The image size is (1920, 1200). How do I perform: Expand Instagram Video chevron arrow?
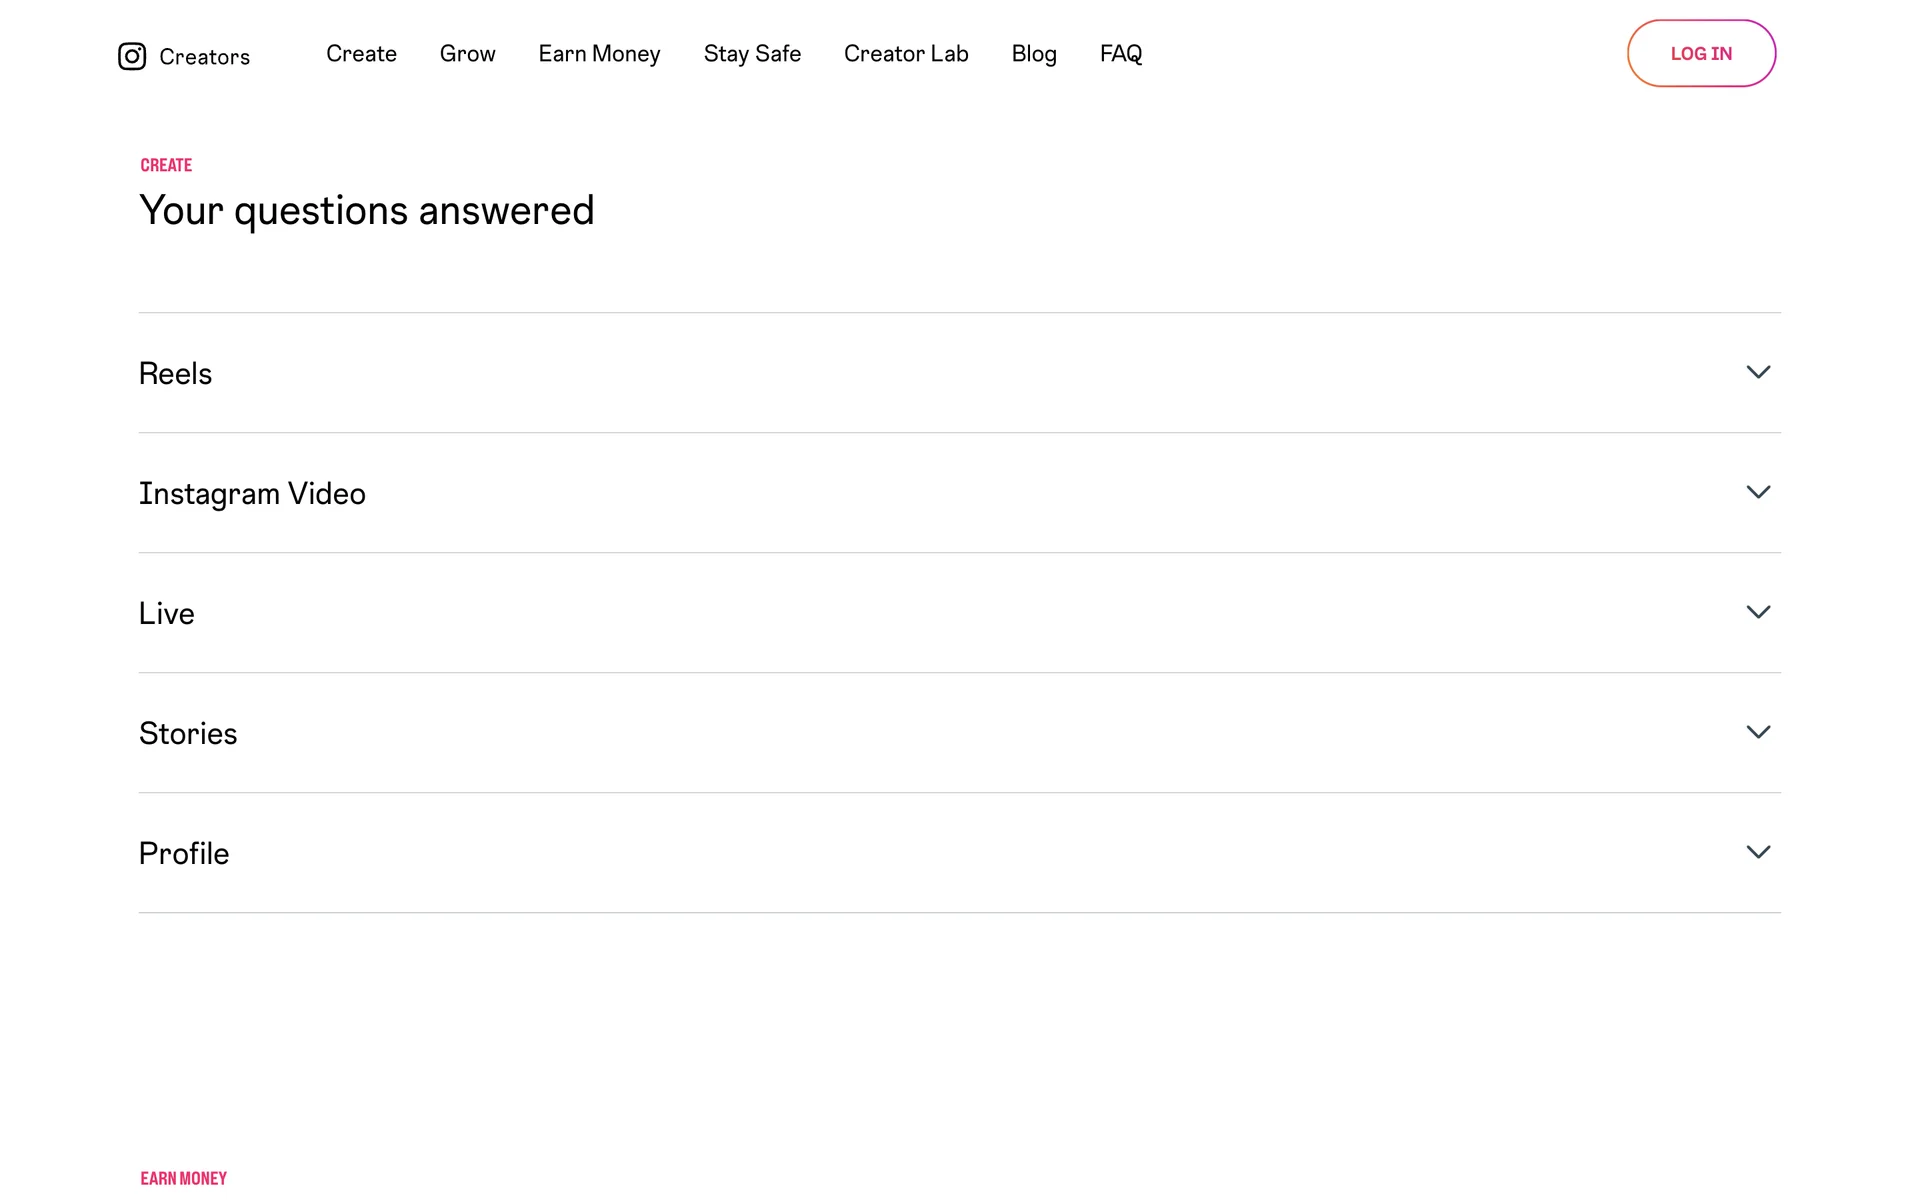(x=1758, y=492)
